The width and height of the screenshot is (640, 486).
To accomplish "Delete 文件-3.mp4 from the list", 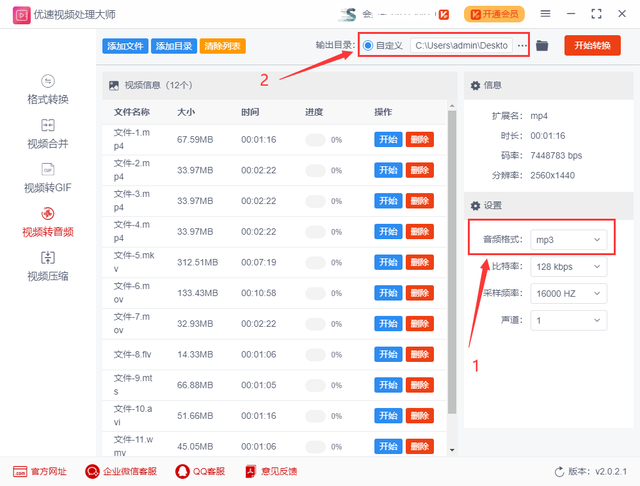I will pyautogui.click(x=420, y=201).
